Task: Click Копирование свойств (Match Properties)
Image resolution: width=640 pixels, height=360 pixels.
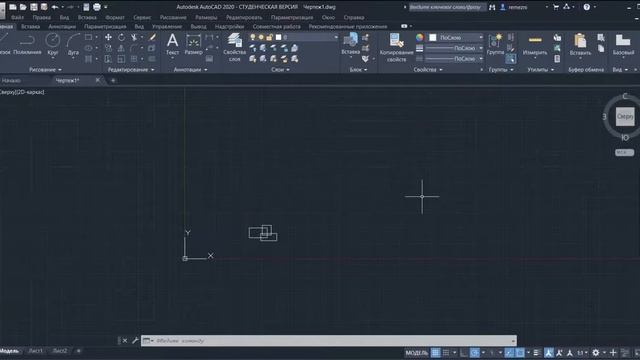Action: point(396,47)
